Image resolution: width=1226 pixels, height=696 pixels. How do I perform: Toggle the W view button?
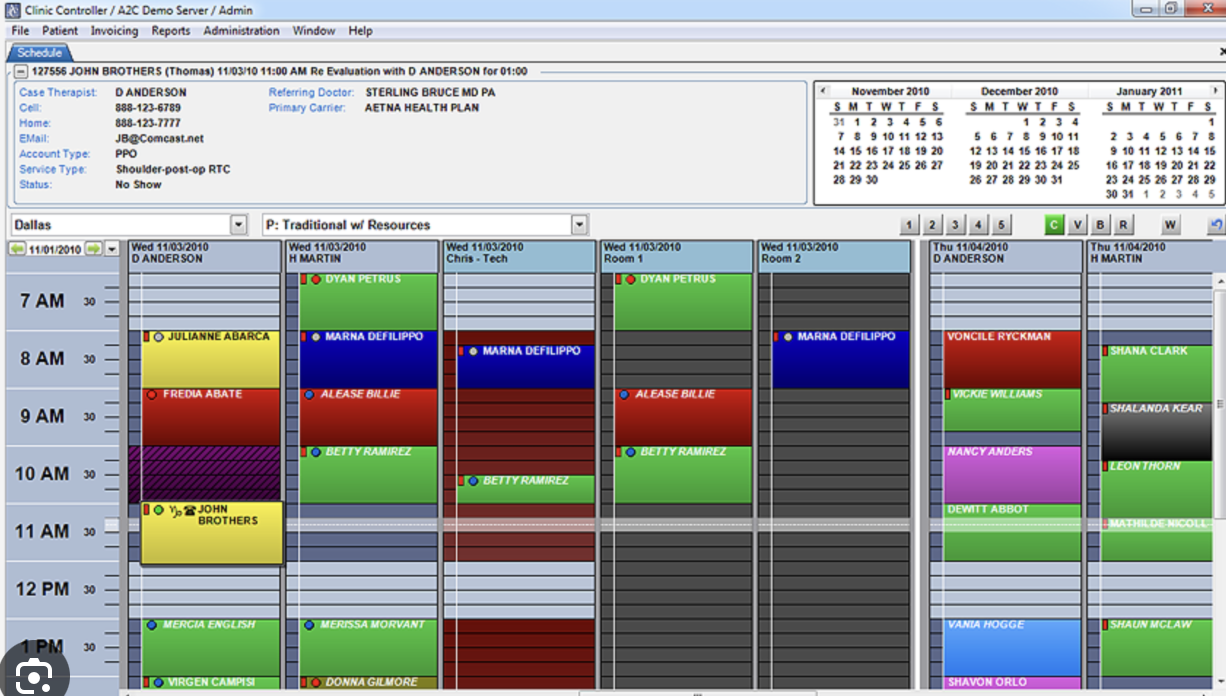pos(1170,225)
